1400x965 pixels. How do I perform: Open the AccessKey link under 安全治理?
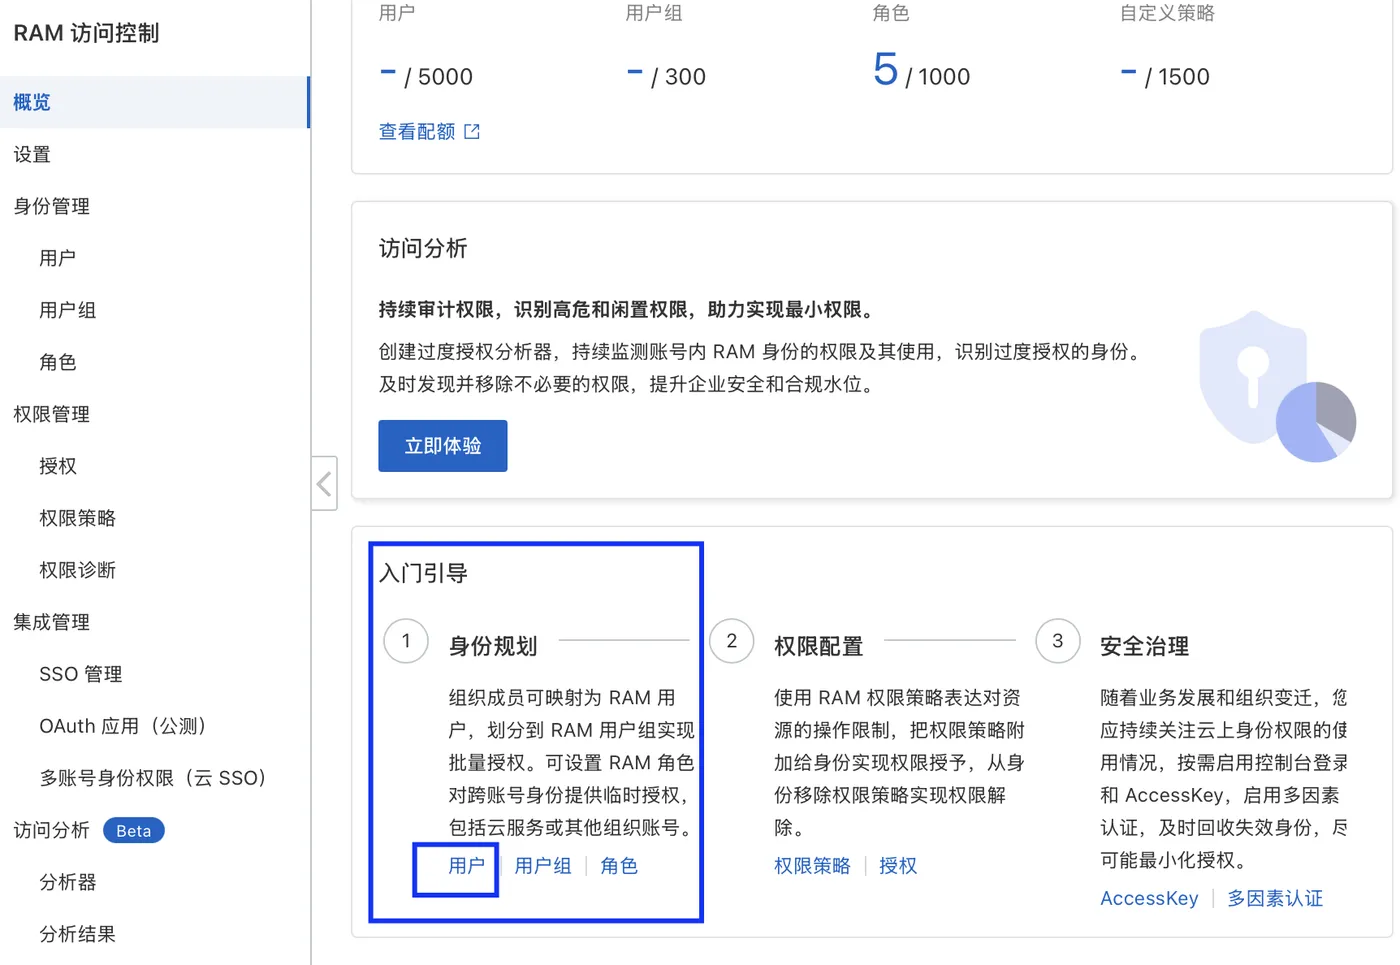pos(1149,898)
